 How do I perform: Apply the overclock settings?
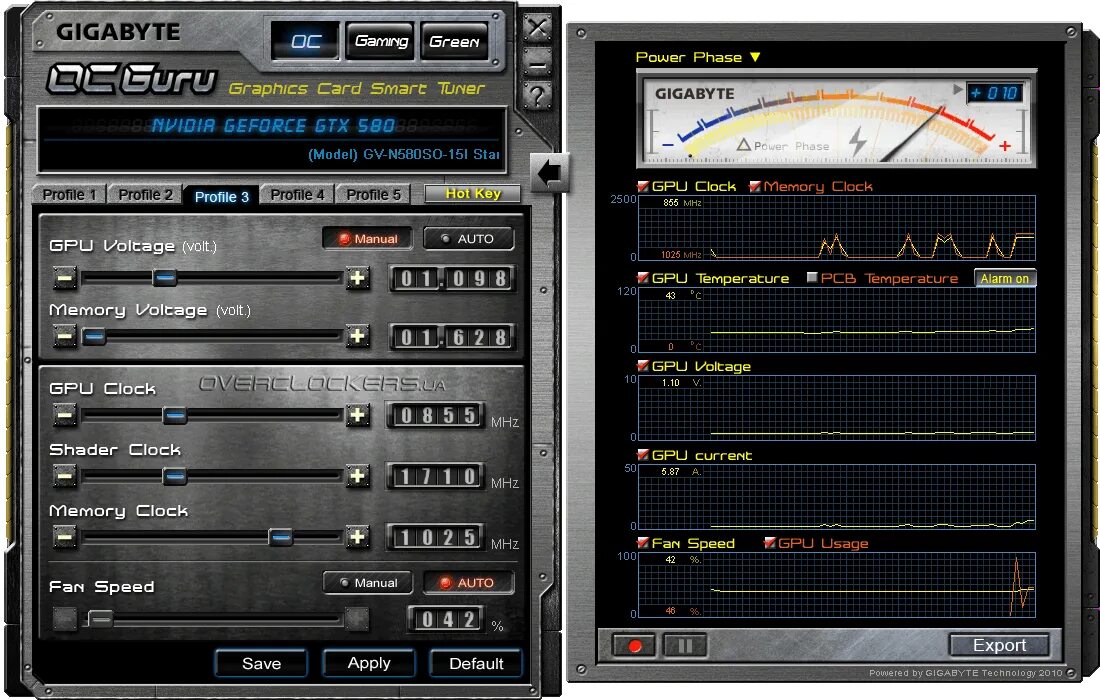click(368, 664)
